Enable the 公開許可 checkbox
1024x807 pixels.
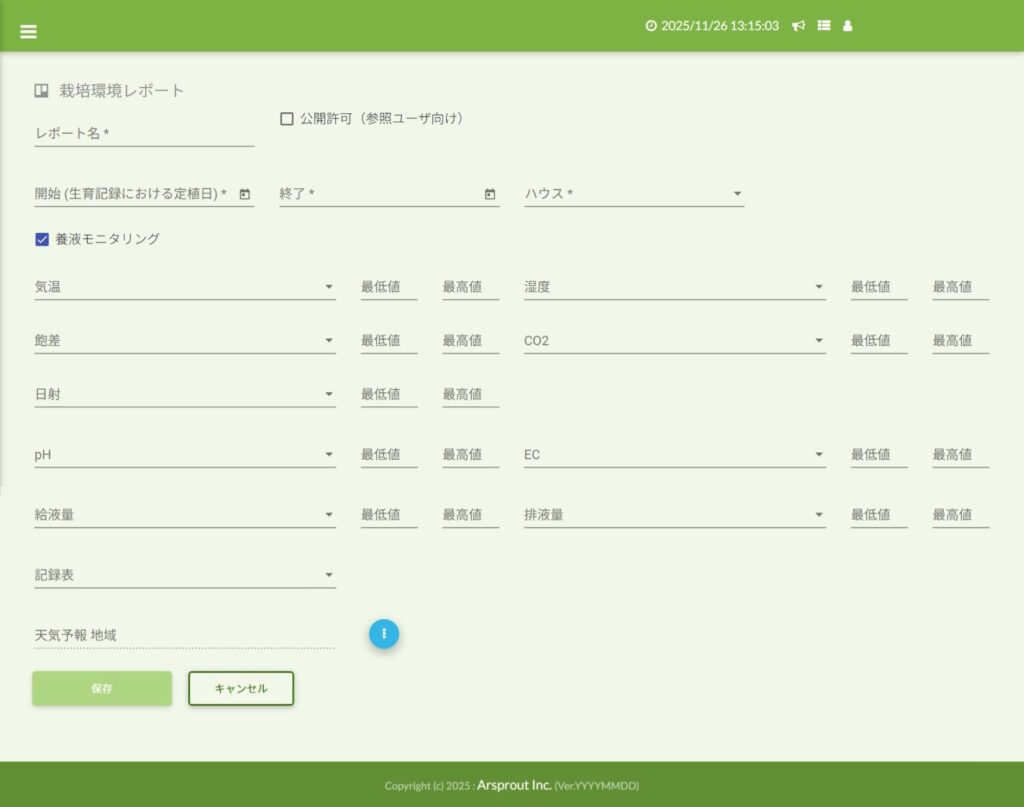tap(287, 119)
